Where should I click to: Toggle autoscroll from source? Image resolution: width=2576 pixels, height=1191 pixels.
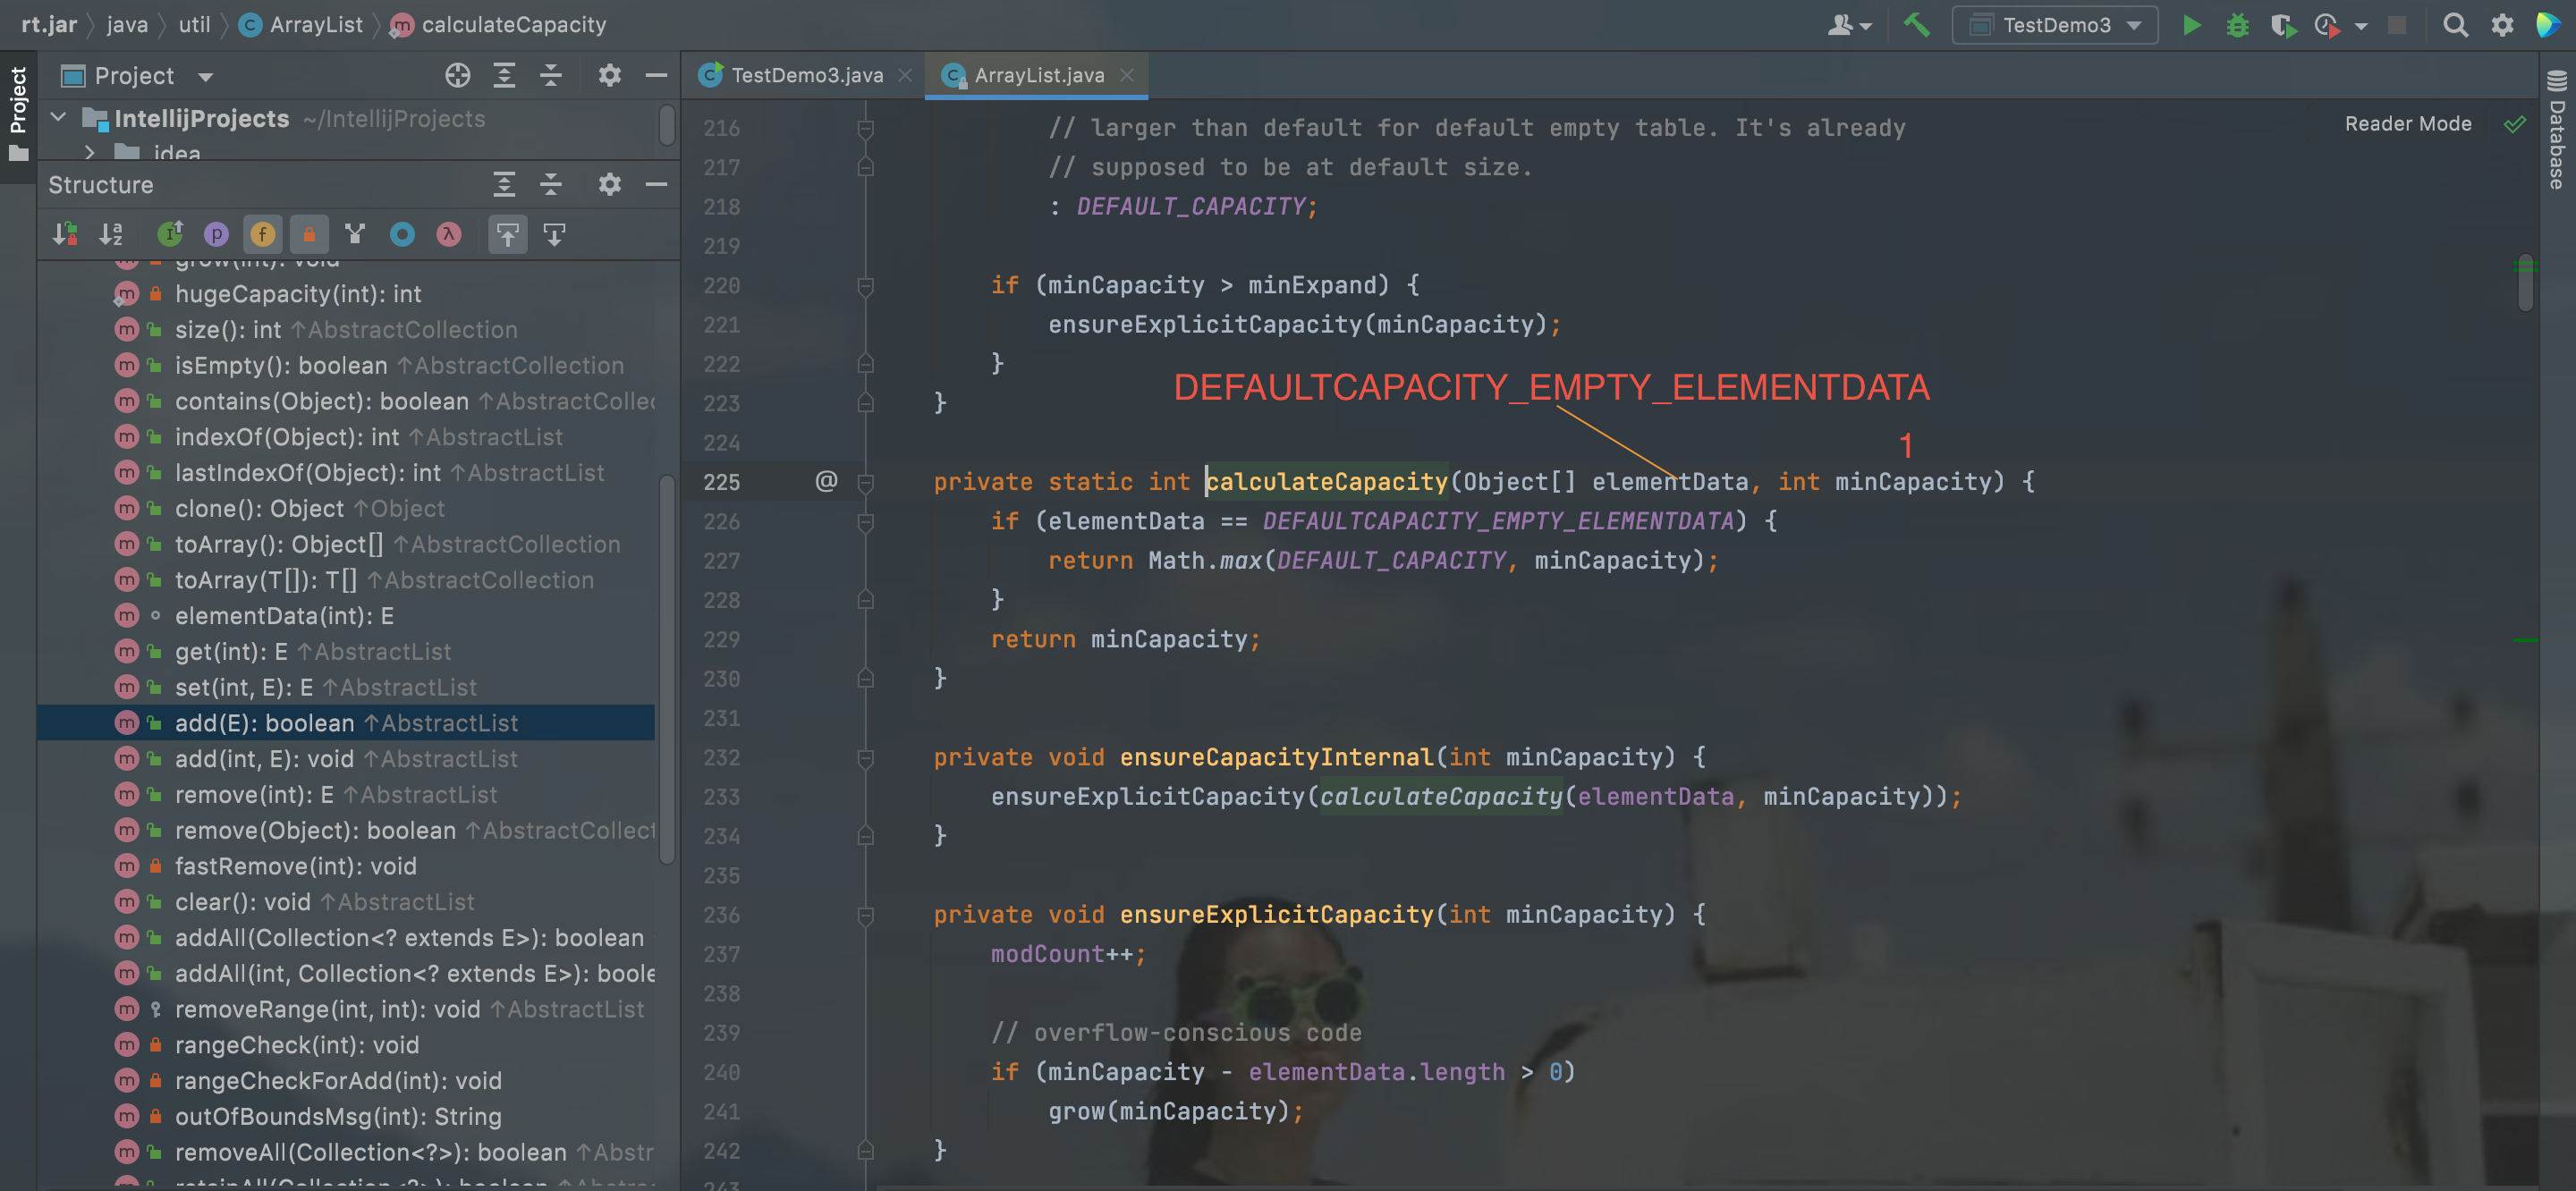click(x=554, y=234)
